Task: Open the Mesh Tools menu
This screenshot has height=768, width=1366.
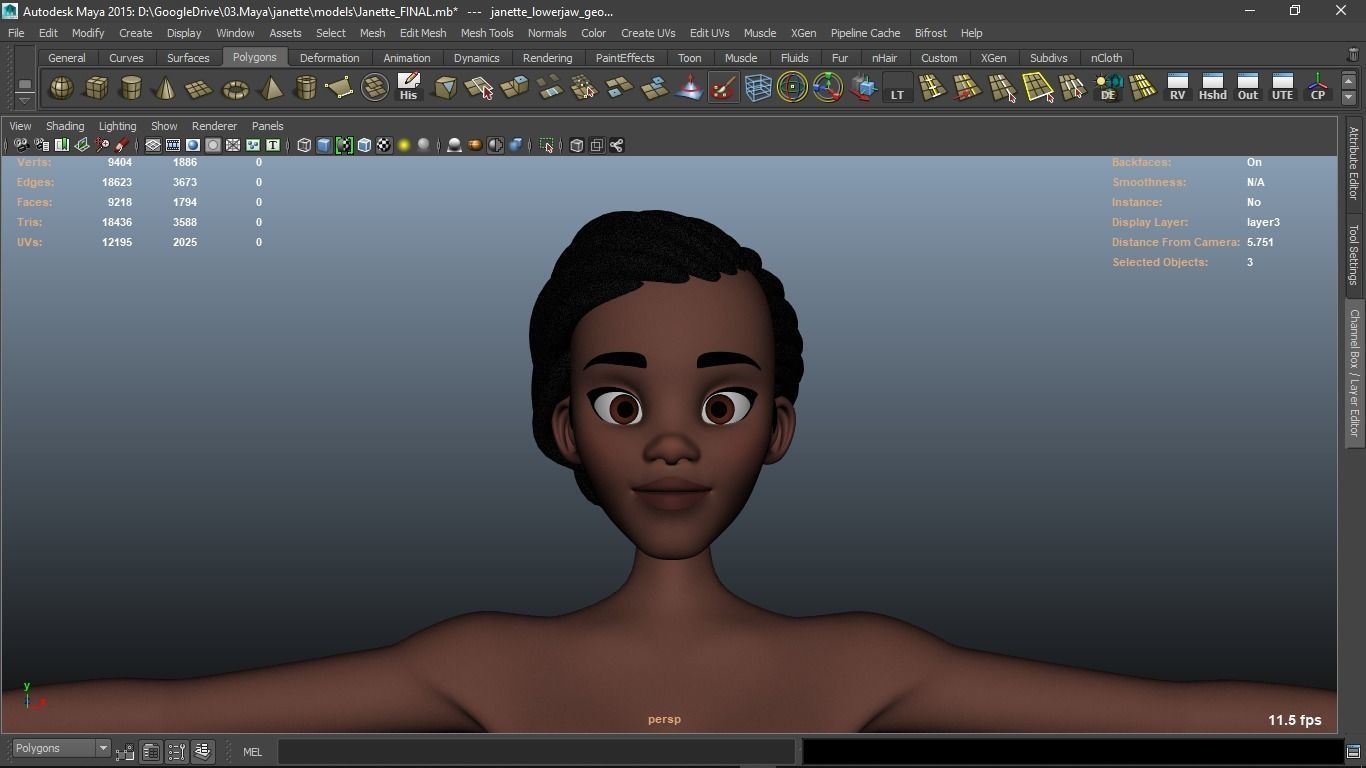Action: pyautogui.click(x=487, y=33)
